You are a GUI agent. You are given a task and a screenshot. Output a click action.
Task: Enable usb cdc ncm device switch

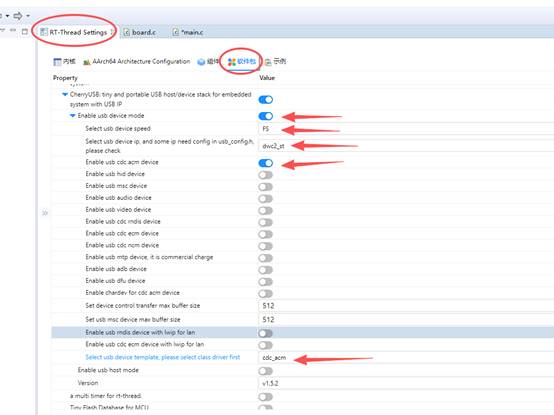tap(266, 246)
